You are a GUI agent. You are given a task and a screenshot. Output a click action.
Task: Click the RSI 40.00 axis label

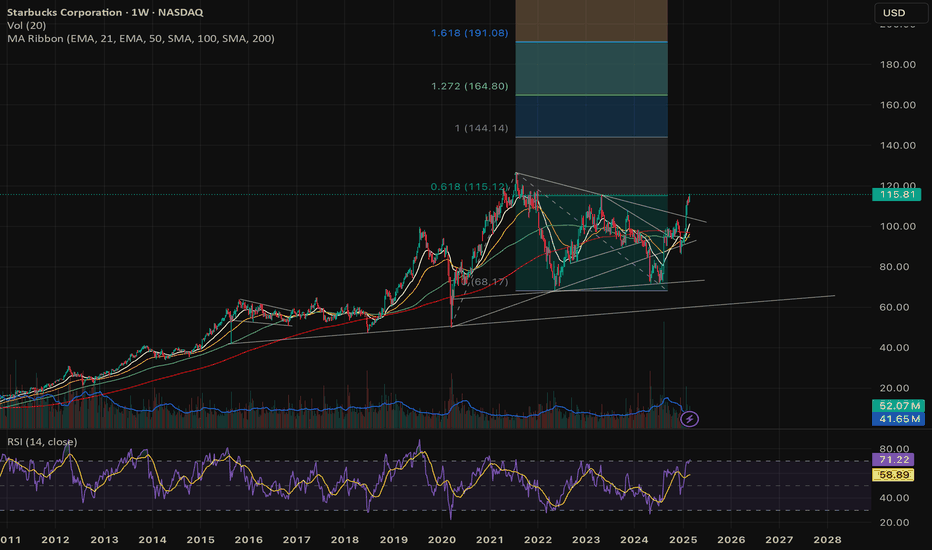tap(895, 498)
